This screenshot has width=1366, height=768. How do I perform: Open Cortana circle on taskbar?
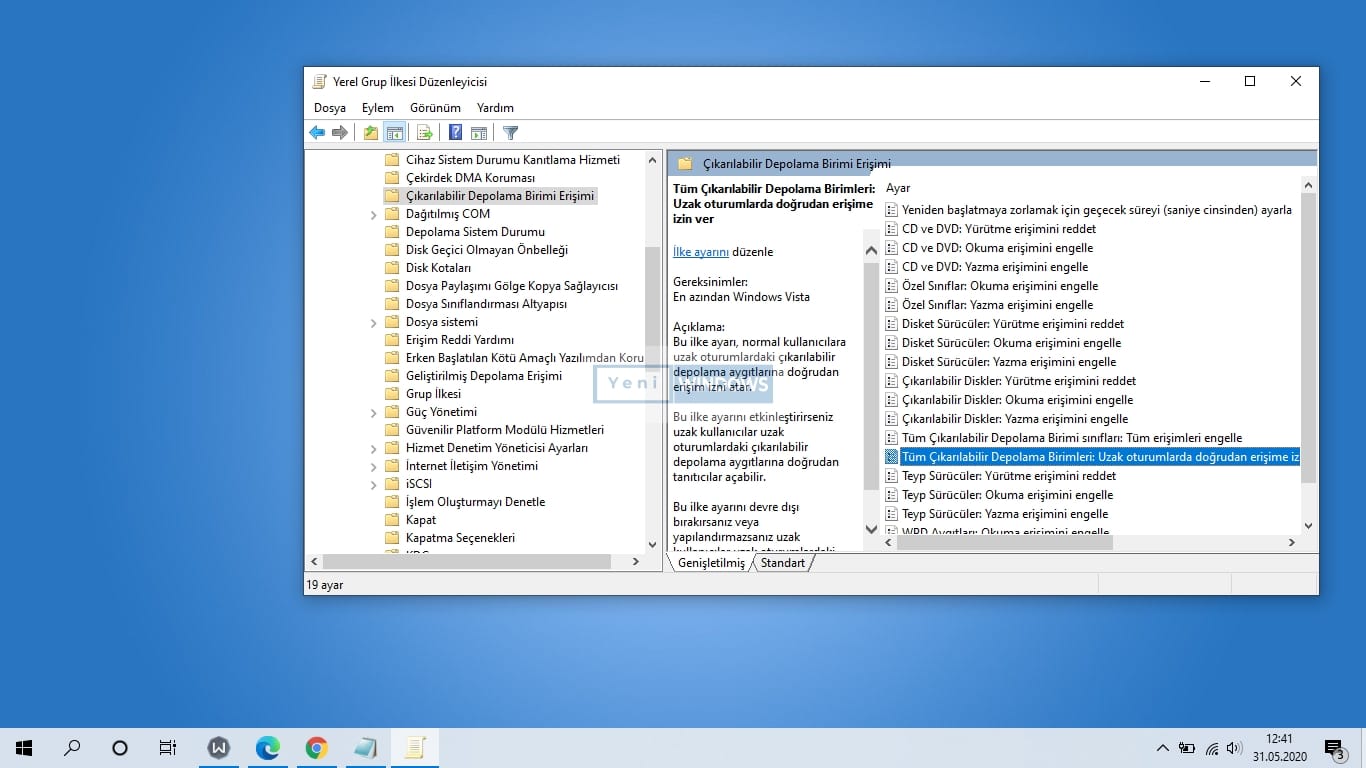click(120, 748)
